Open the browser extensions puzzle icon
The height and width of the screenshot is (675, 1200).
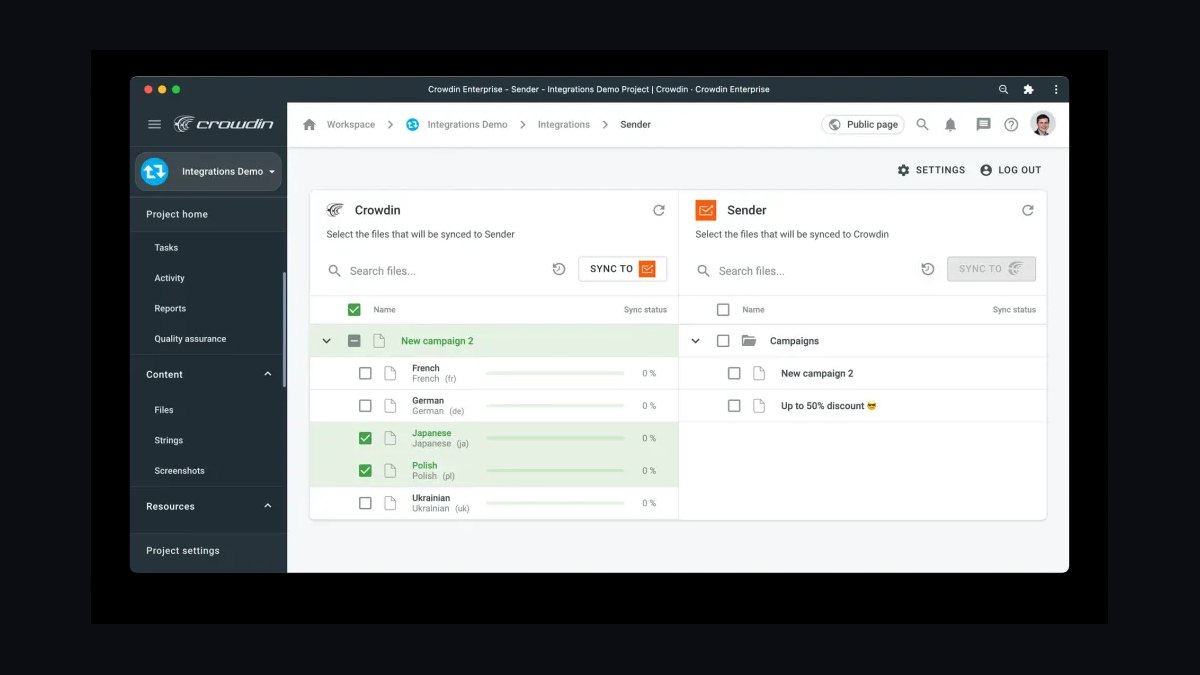coord(1028,89)
